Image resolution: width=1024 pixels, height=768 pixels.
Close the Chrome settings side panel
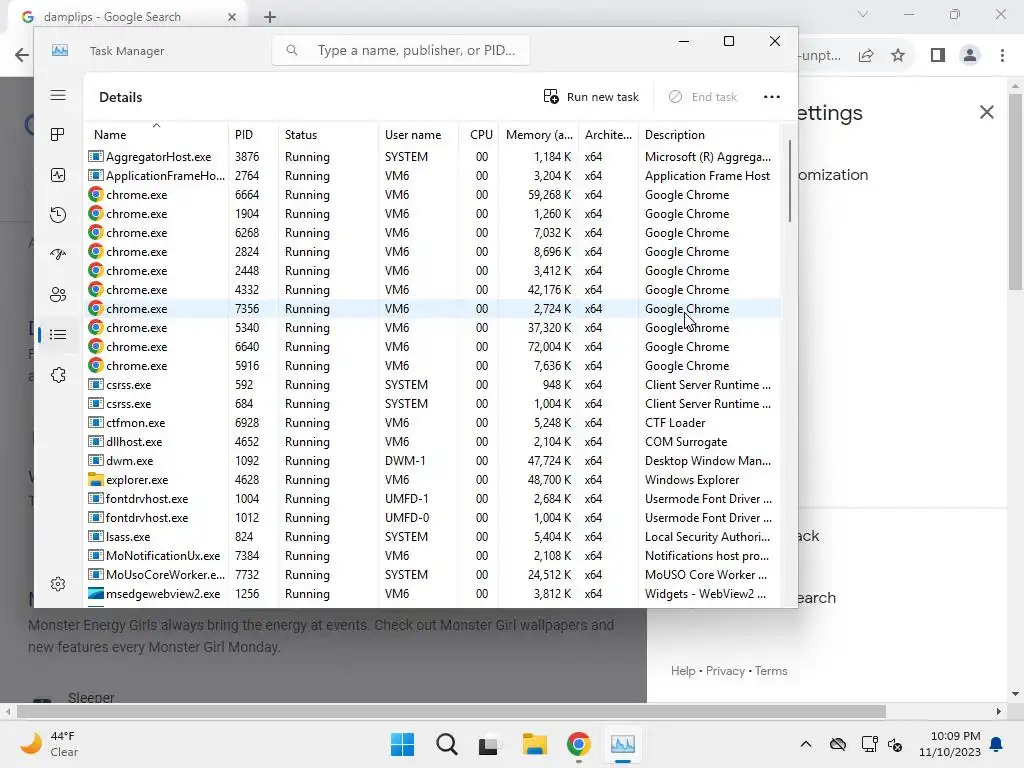(x=987, y=112)
